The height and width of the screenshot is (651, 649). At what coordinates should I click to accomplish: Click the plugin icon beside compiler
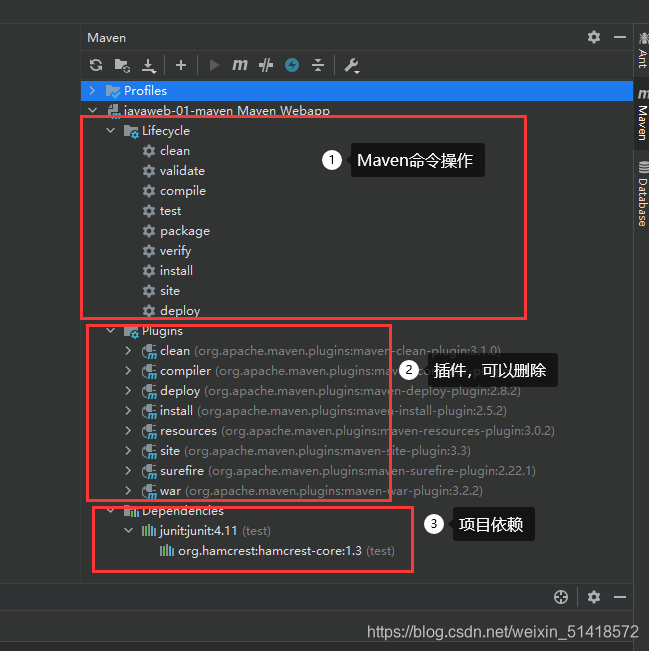coord(149,371)
